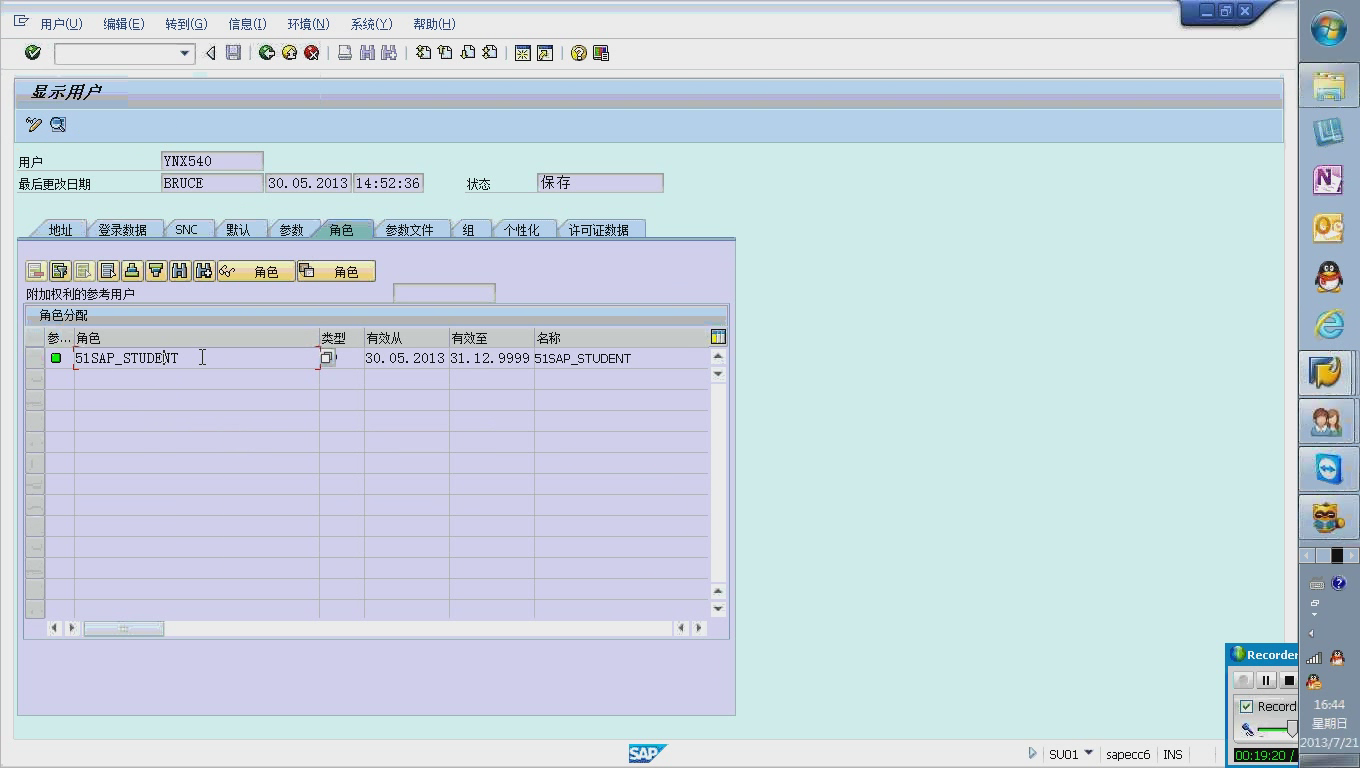The width and height of the screenshot is (1360, 768).
Task: Switch to the 参数文件 tab
Action: pyautogui.click(x=410, y=230)
